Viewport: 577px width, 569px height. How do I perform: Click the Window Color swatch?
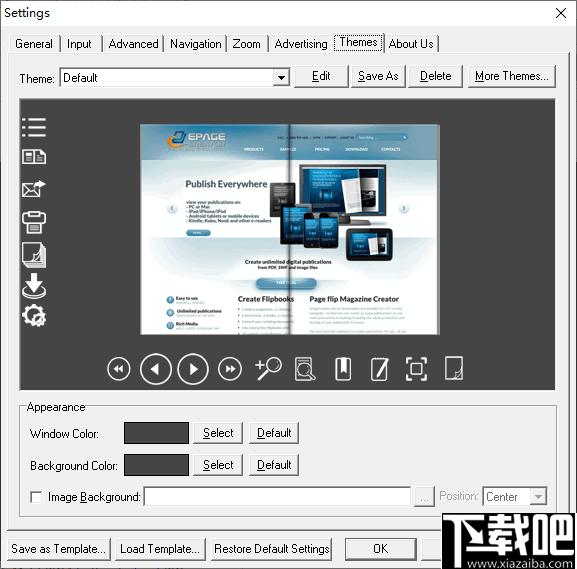(156, 433)
